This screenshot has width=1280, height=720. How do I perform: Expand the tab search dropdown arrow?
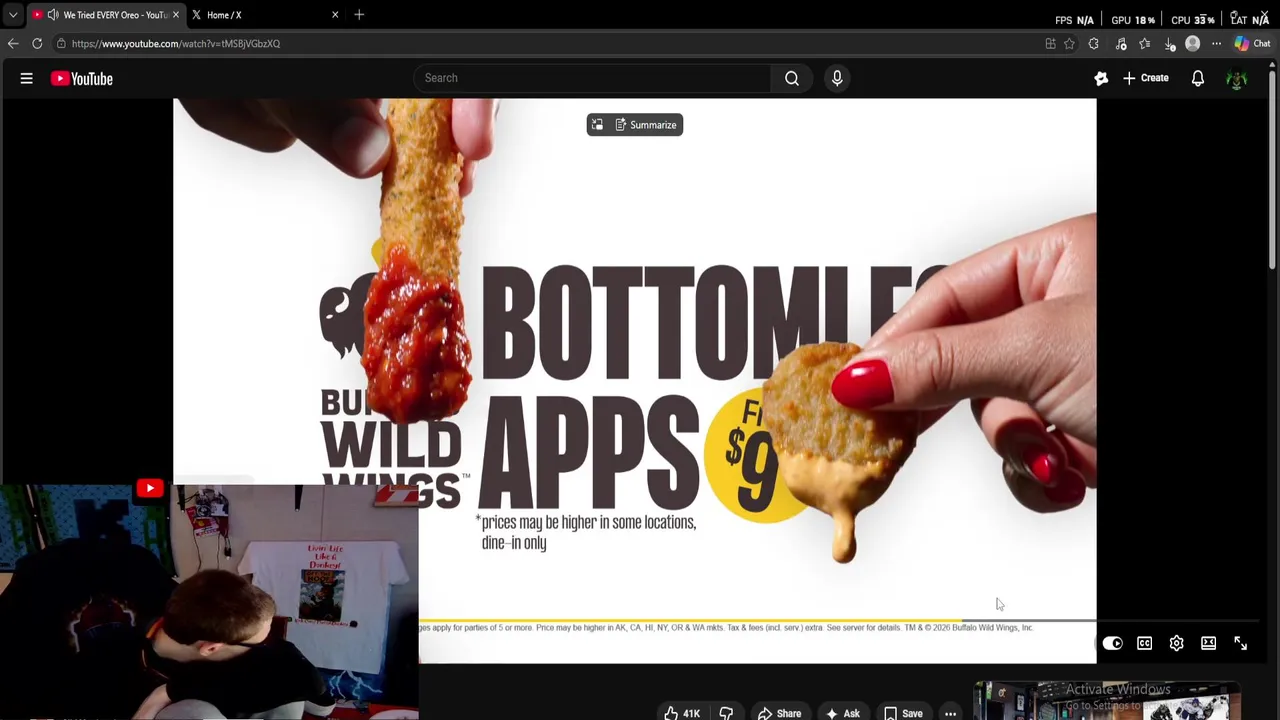12,15
